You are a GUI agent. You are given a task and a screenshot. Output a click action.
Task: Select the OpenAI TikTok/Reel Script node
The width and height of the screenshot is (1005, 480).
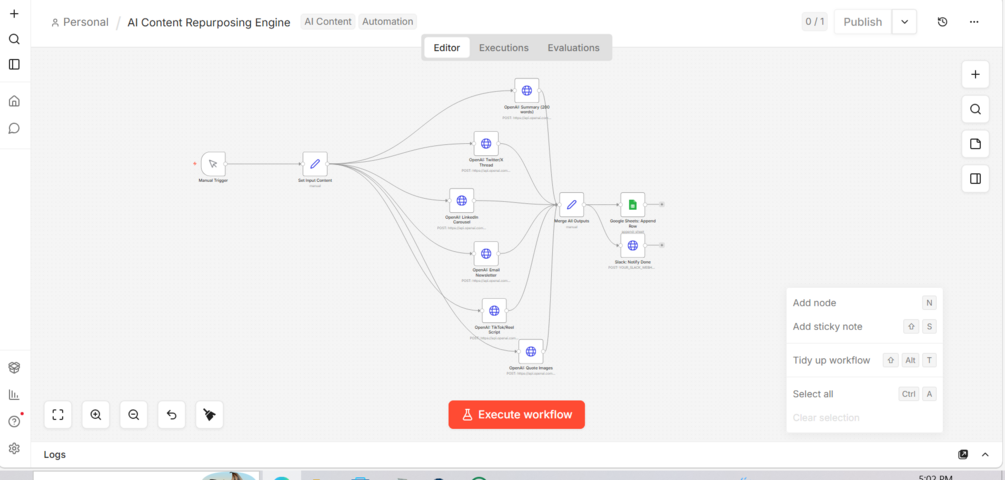494,311
